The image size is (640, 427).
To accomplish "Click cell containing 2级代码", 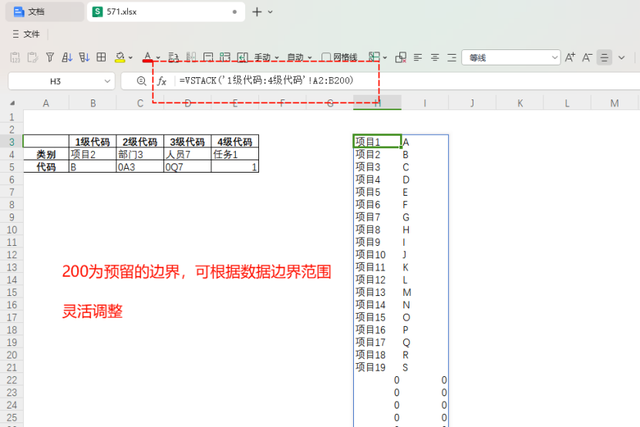I will point(140,142).
